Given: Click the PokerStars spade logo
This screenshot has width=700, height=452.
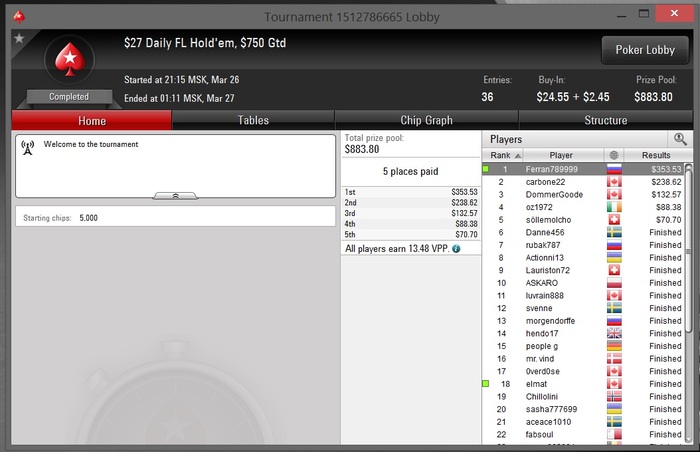Looking at the screenshot, I should pos(70,60).
